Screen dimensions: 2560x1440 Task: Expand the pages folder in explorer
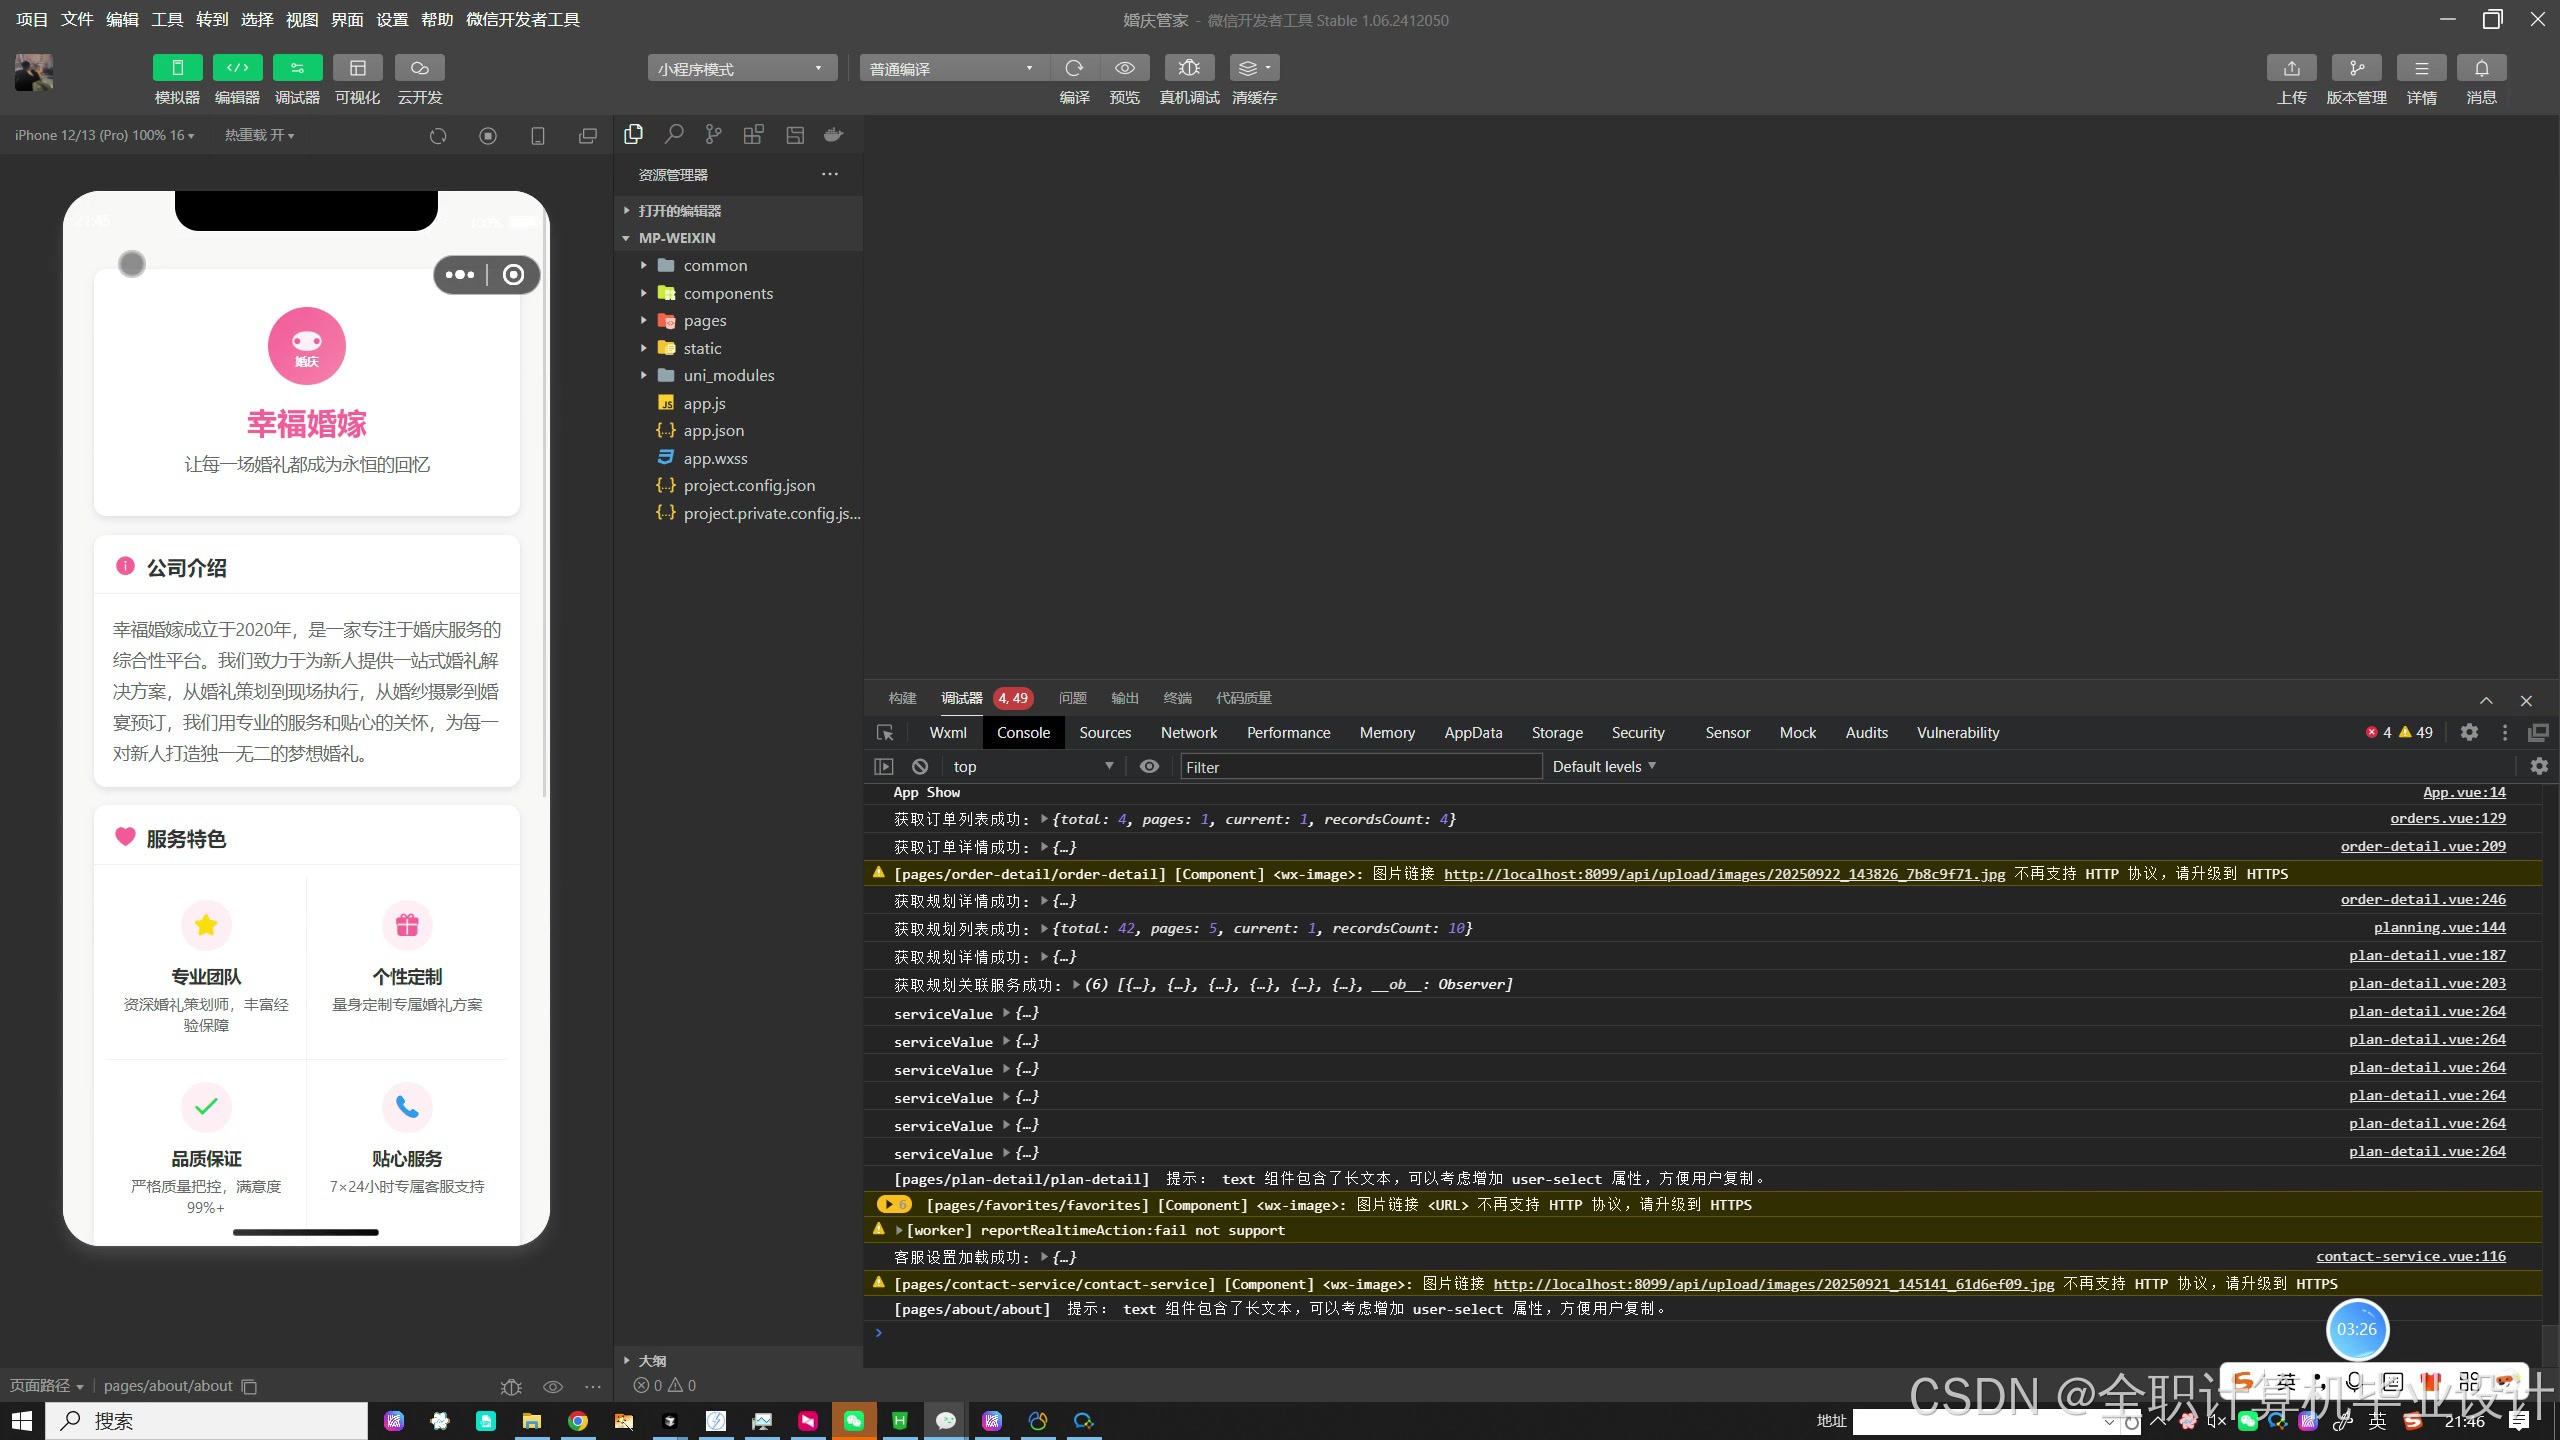pyautogui.click(x=704, y=321)
